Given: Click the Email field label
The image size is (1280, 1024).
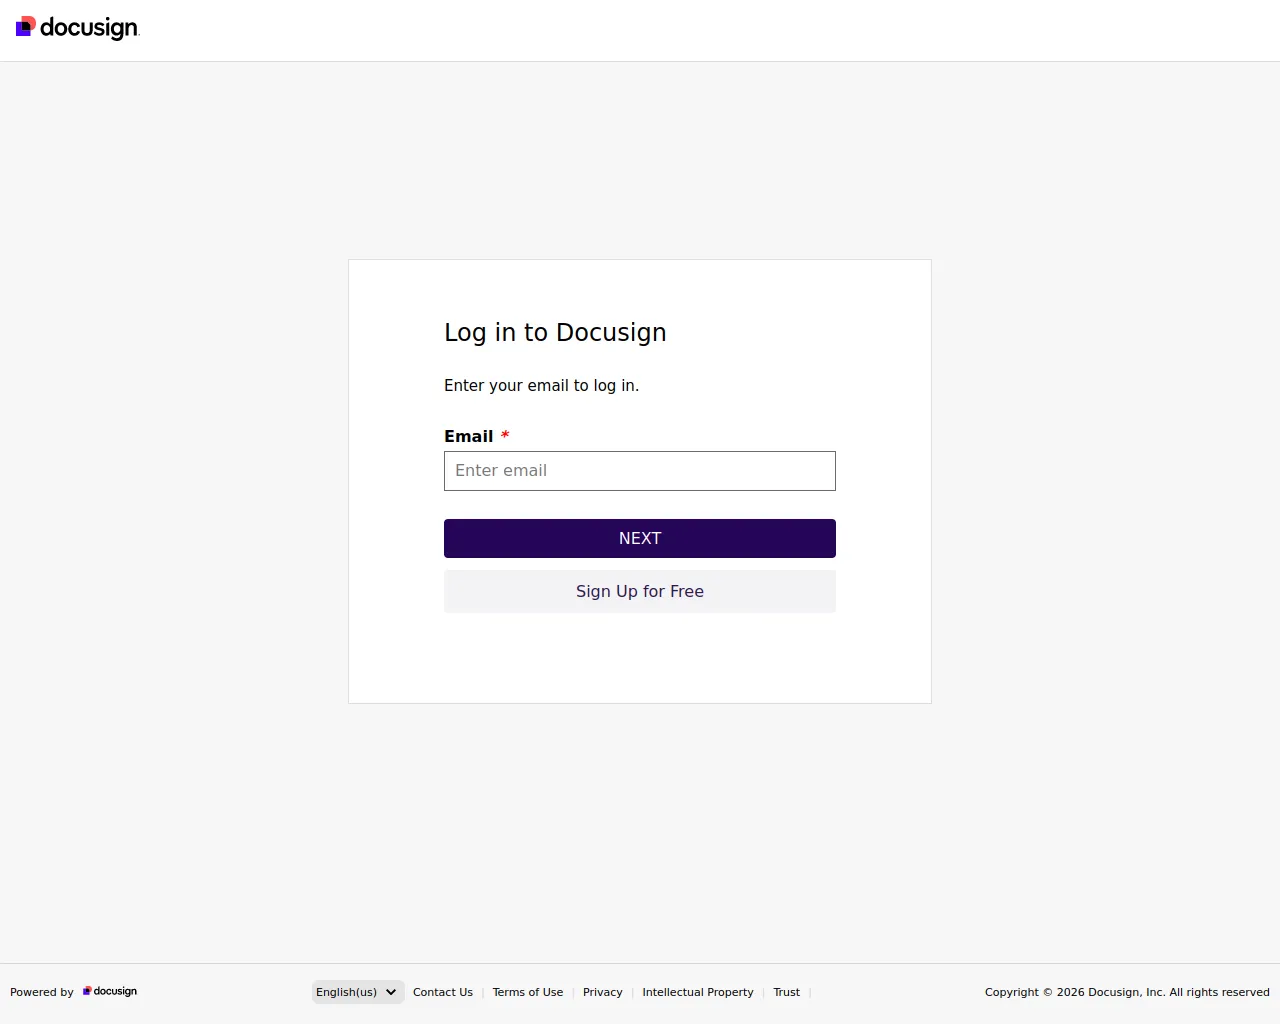Looking at the screenshot, I should tap(469, 436).
